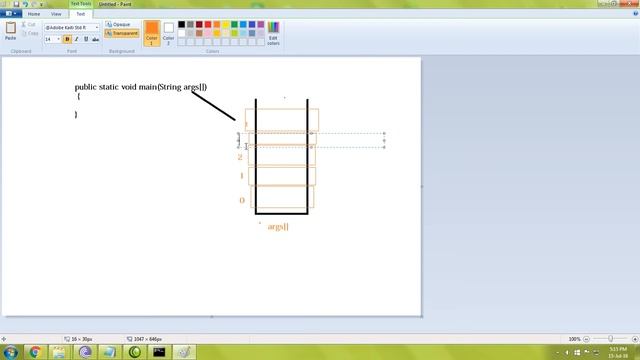Click the Windows Start orb
Viewport: 640px width, 360px height.
[x=11, y=352]
